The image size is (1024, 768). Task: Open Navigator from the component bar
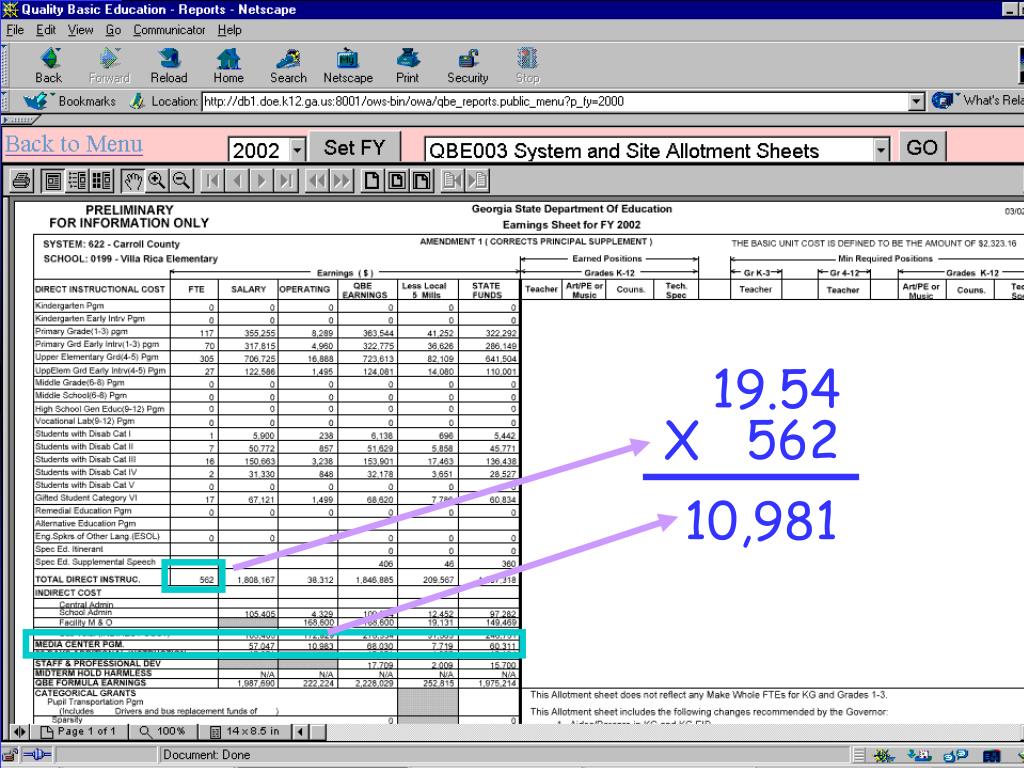pos(884,756)
